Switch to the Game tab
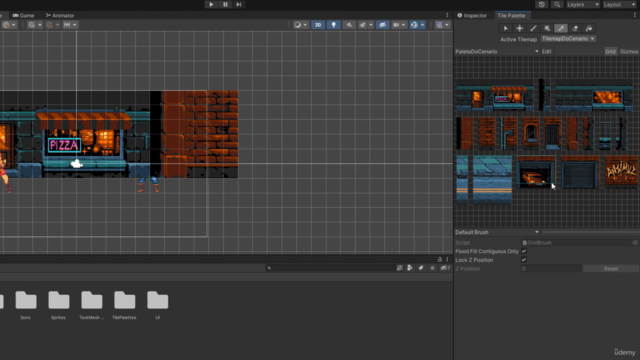 [23, 16]
